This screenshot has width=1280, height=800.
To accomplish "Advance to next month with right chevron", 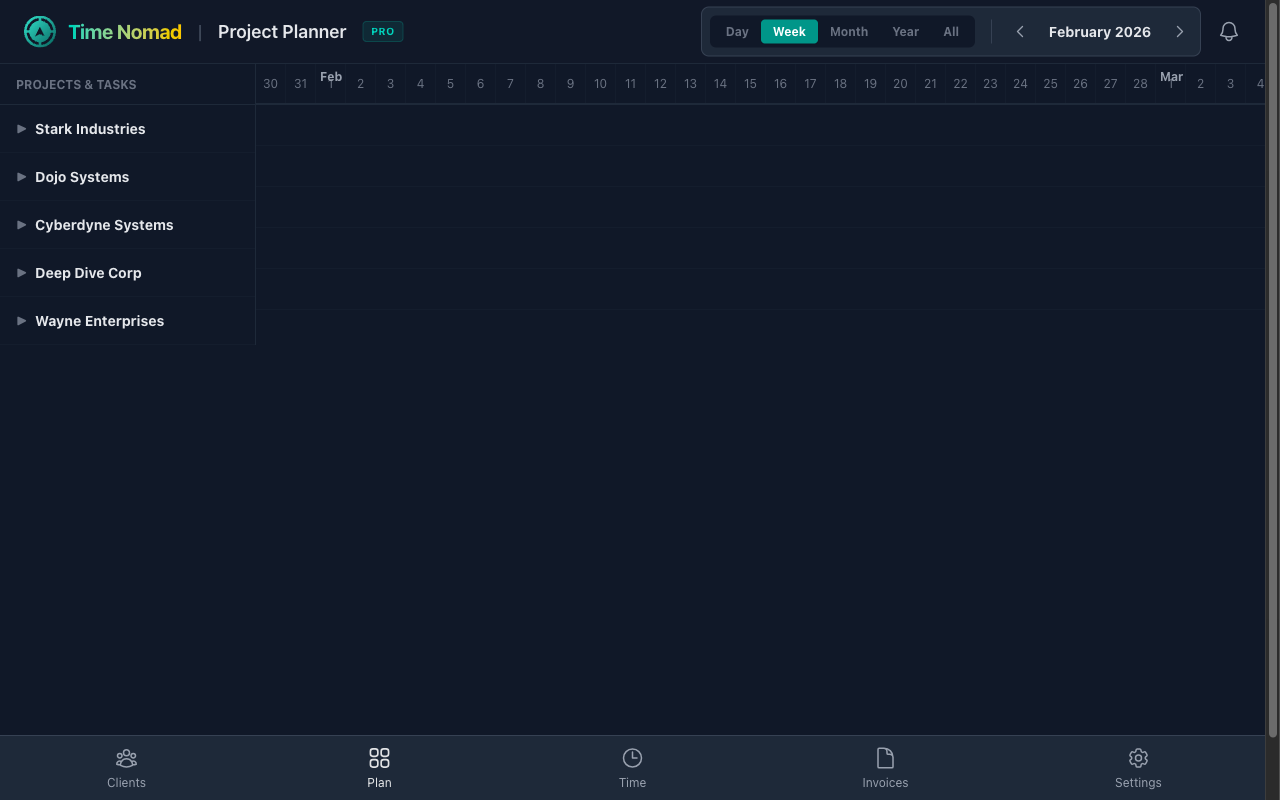I will coord(1180,32).
